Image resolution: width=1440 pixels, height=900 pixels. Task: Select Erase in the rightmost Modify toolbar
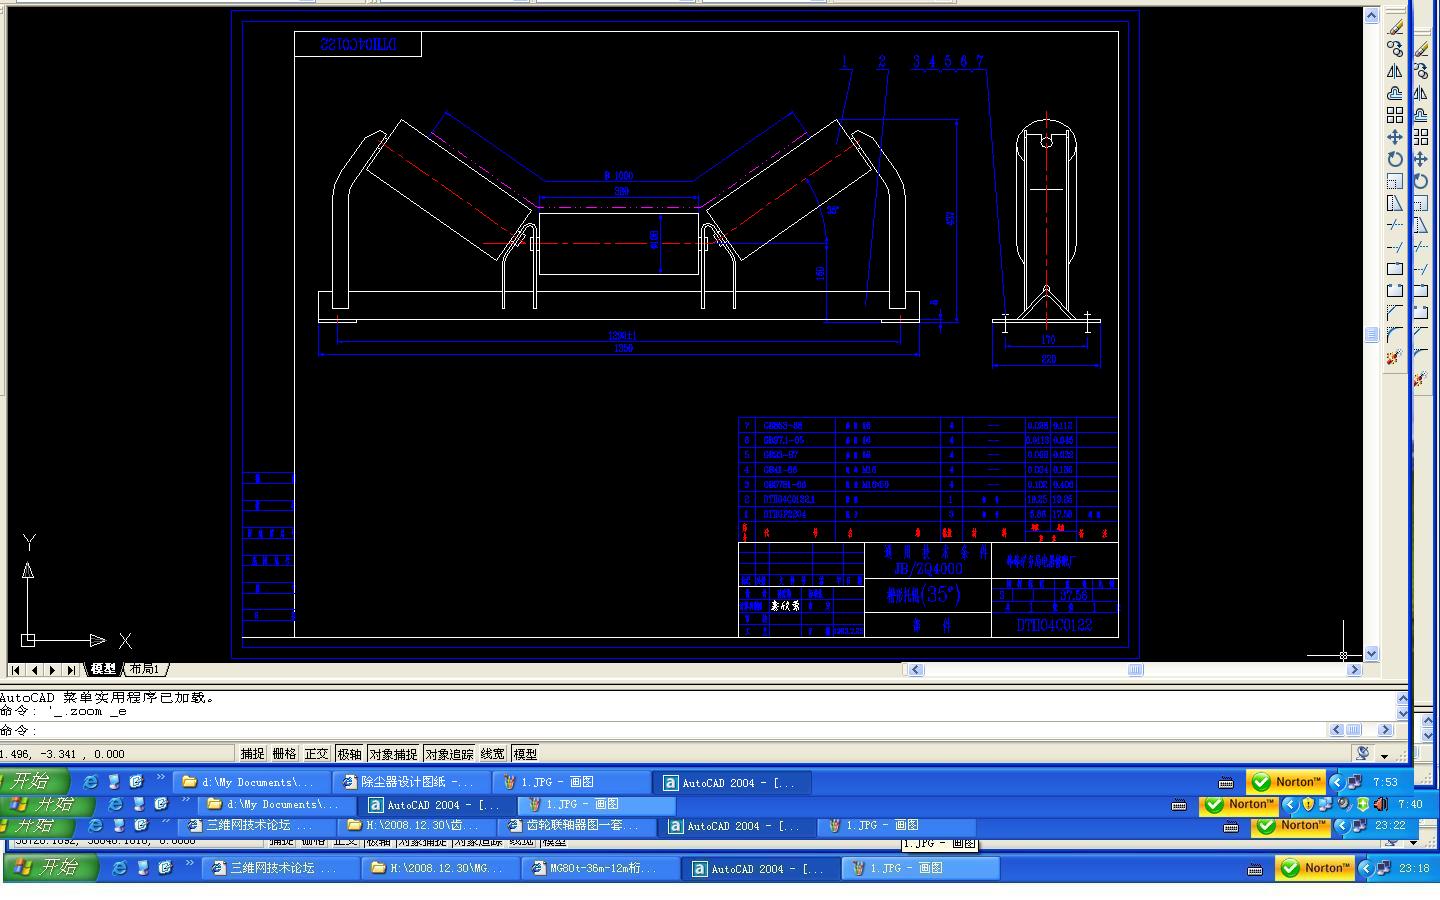pyautogui.click(x=1421, y=49)
